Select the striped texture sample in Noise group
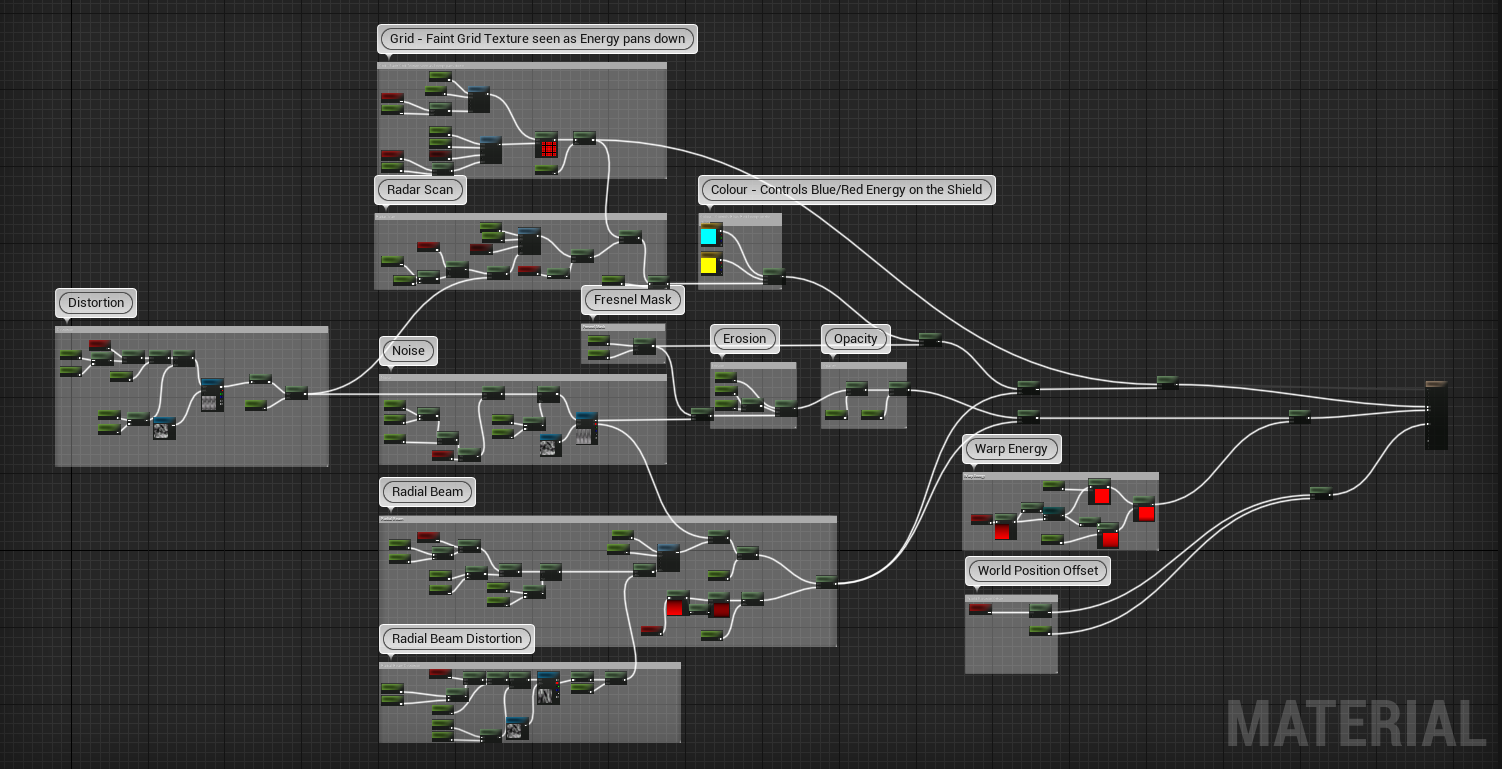This screenshot has height=769, width=1502. 586,430
